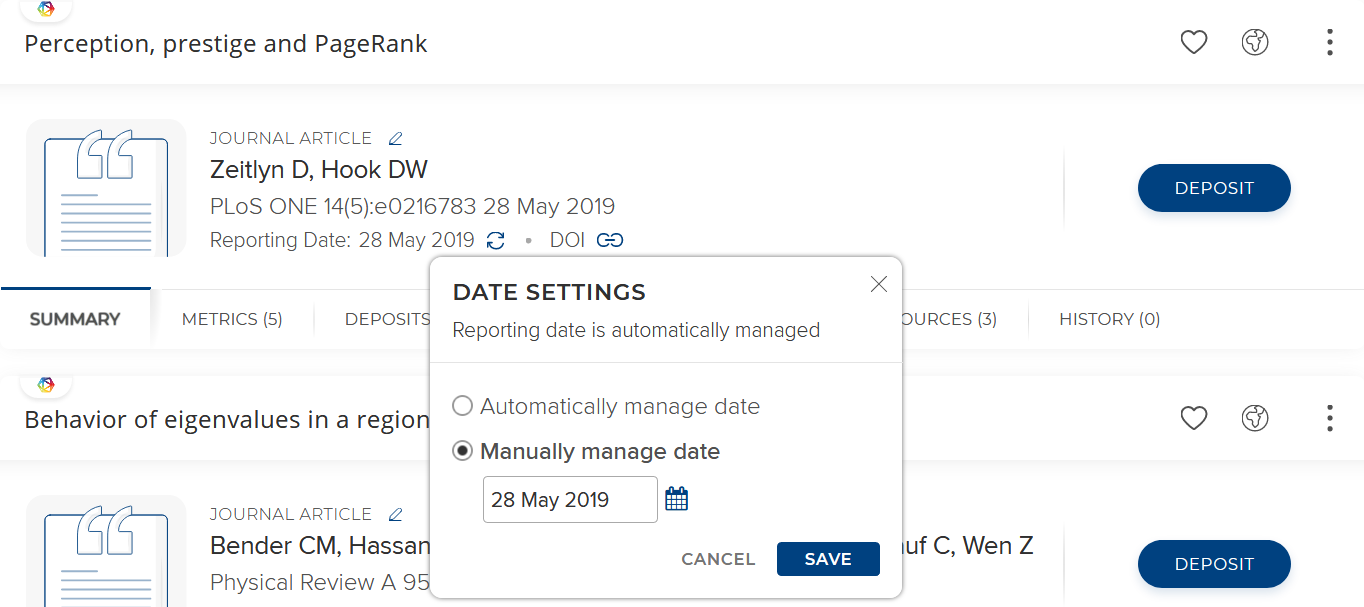Favourite the Behavior of eigenvalues publication
The width and height of the screenshot is (1364, 607).
tap(1194, 418)
